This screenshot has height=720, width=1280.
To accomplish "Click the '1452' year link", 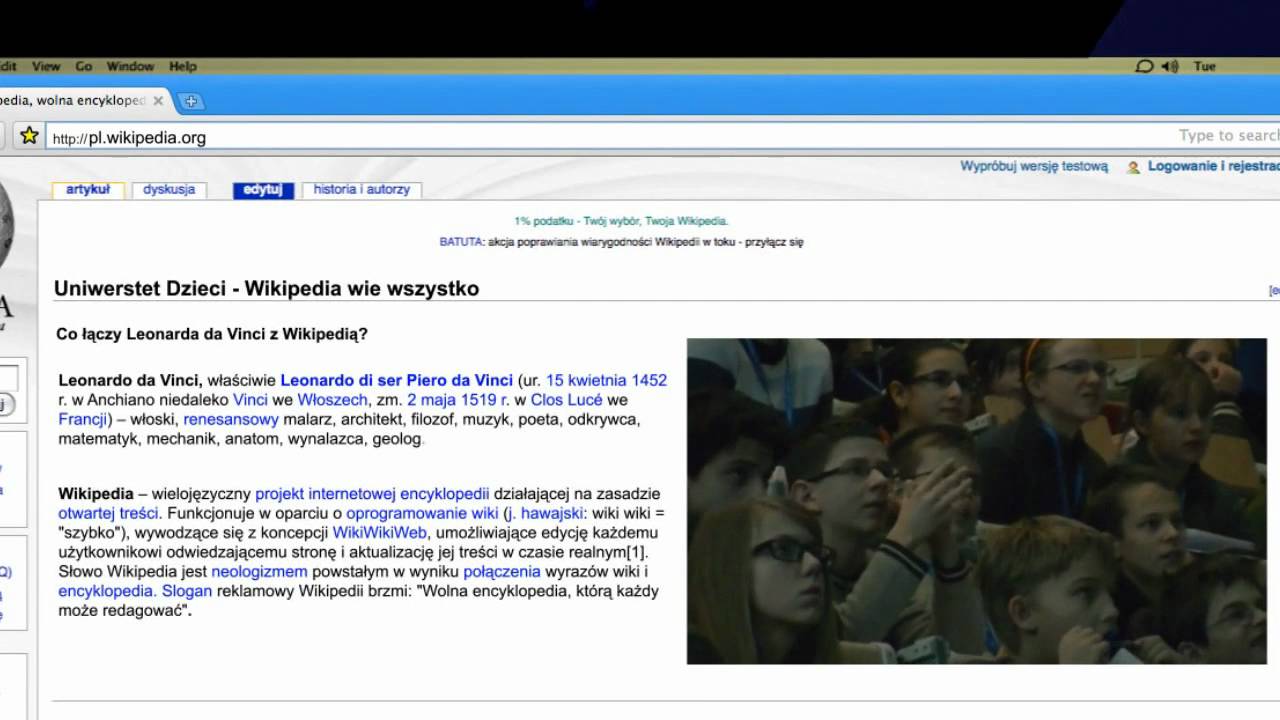I will point(649,380).
